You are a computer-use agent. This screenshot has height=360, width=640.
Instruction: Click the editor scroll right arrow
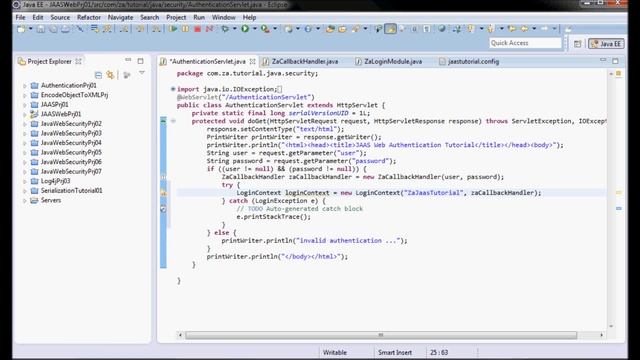pyautogui.click(x=601, y=335)
